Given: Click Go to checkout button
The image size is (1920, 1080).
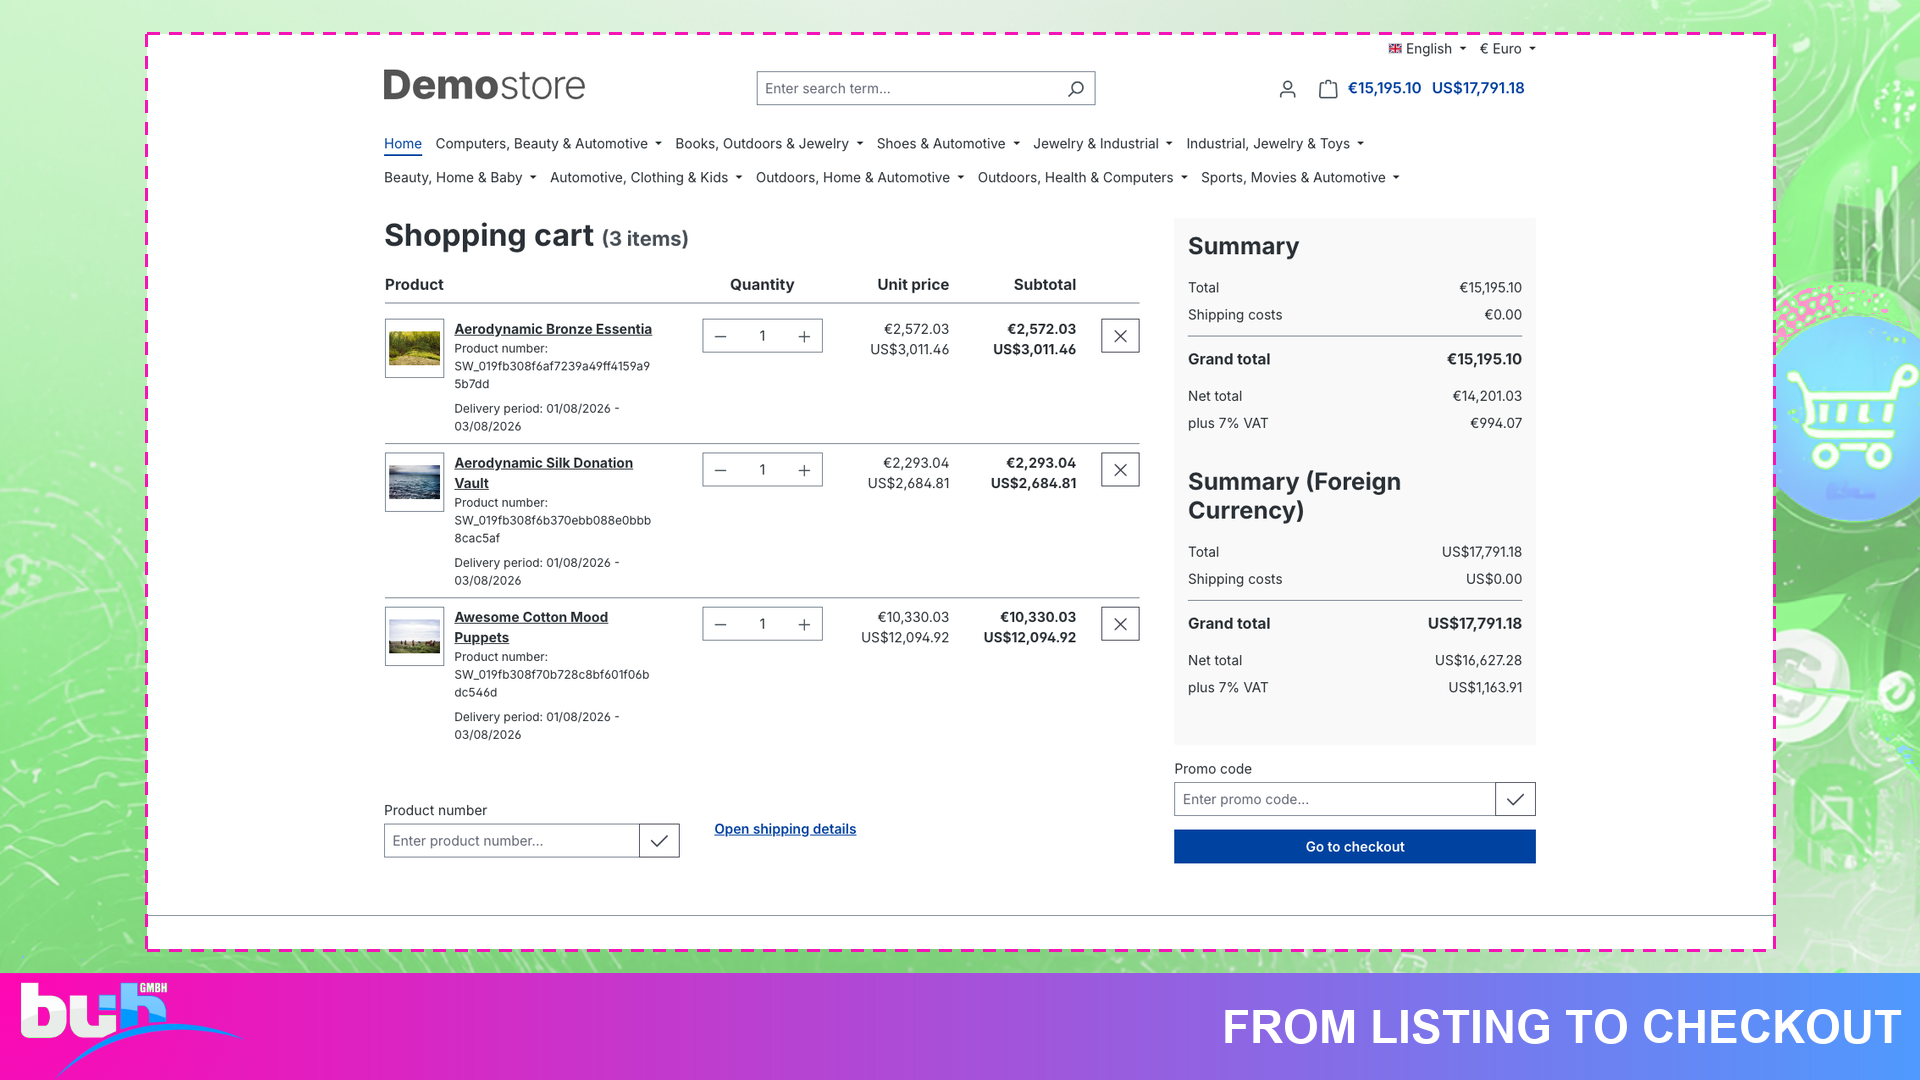Looking at the screenshot, I should click(x=1355, y=847).
